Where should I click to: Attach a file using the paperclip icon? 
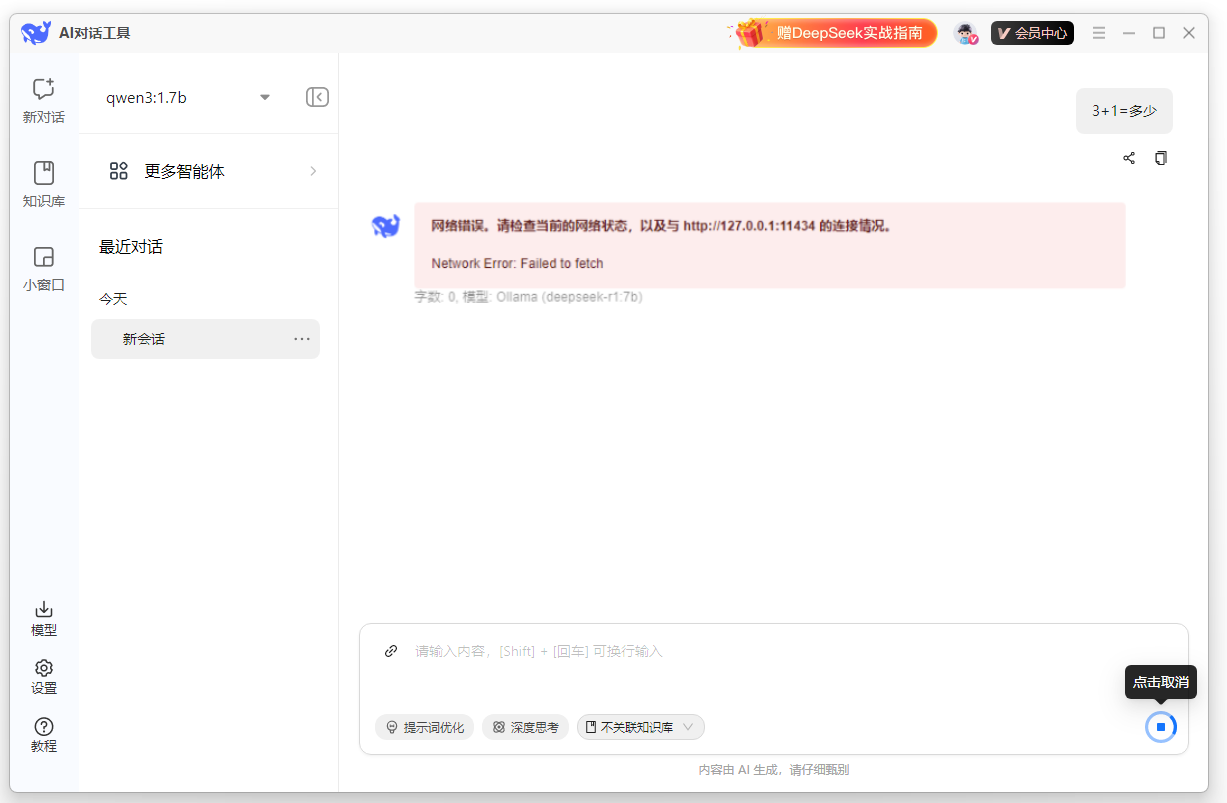click(390, 651)
